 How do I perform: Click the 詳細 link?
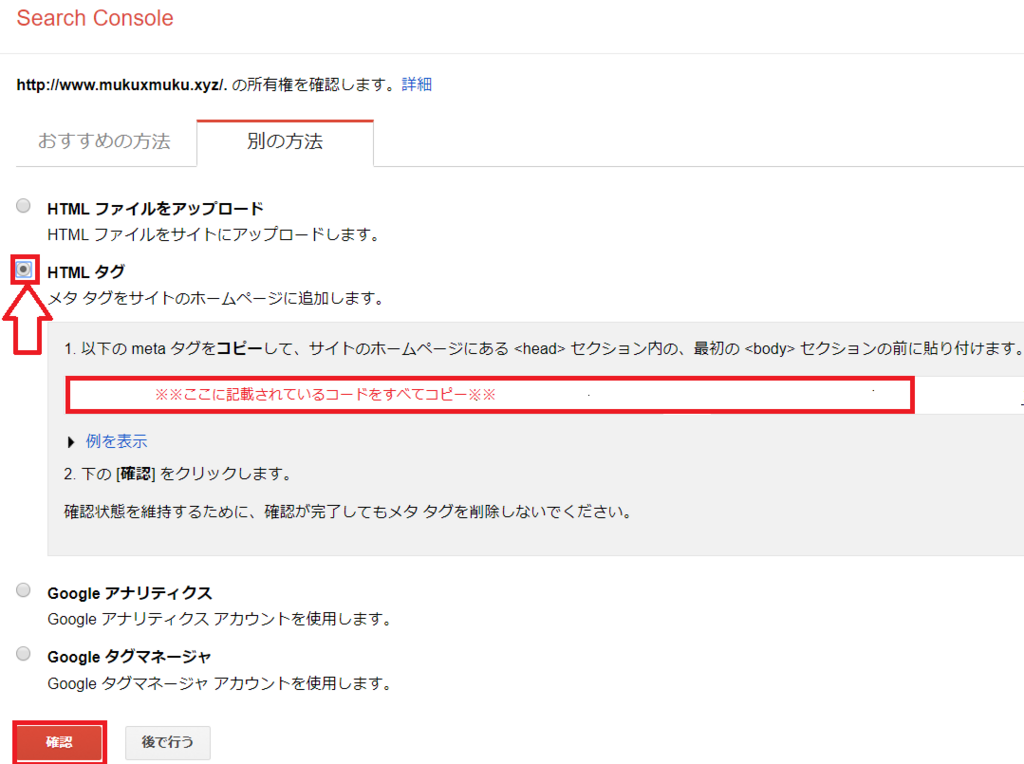pos(417,84)
